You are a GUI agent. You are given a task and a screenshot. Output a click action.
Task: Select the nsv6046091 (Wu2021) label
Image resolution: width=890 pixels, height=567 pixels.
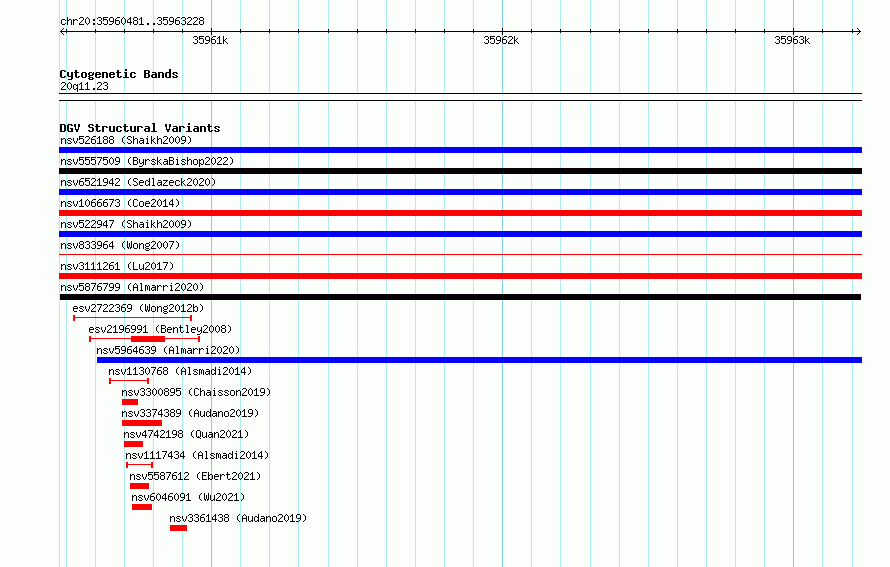[x=188, y=497]
